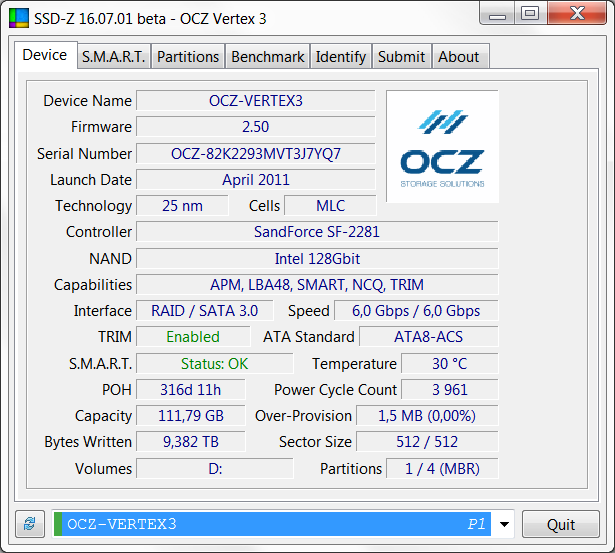Click the serial number OCZ-82K2293MVT3J7YQ7
Screen dimensions: 615x553
coord(256,153)
